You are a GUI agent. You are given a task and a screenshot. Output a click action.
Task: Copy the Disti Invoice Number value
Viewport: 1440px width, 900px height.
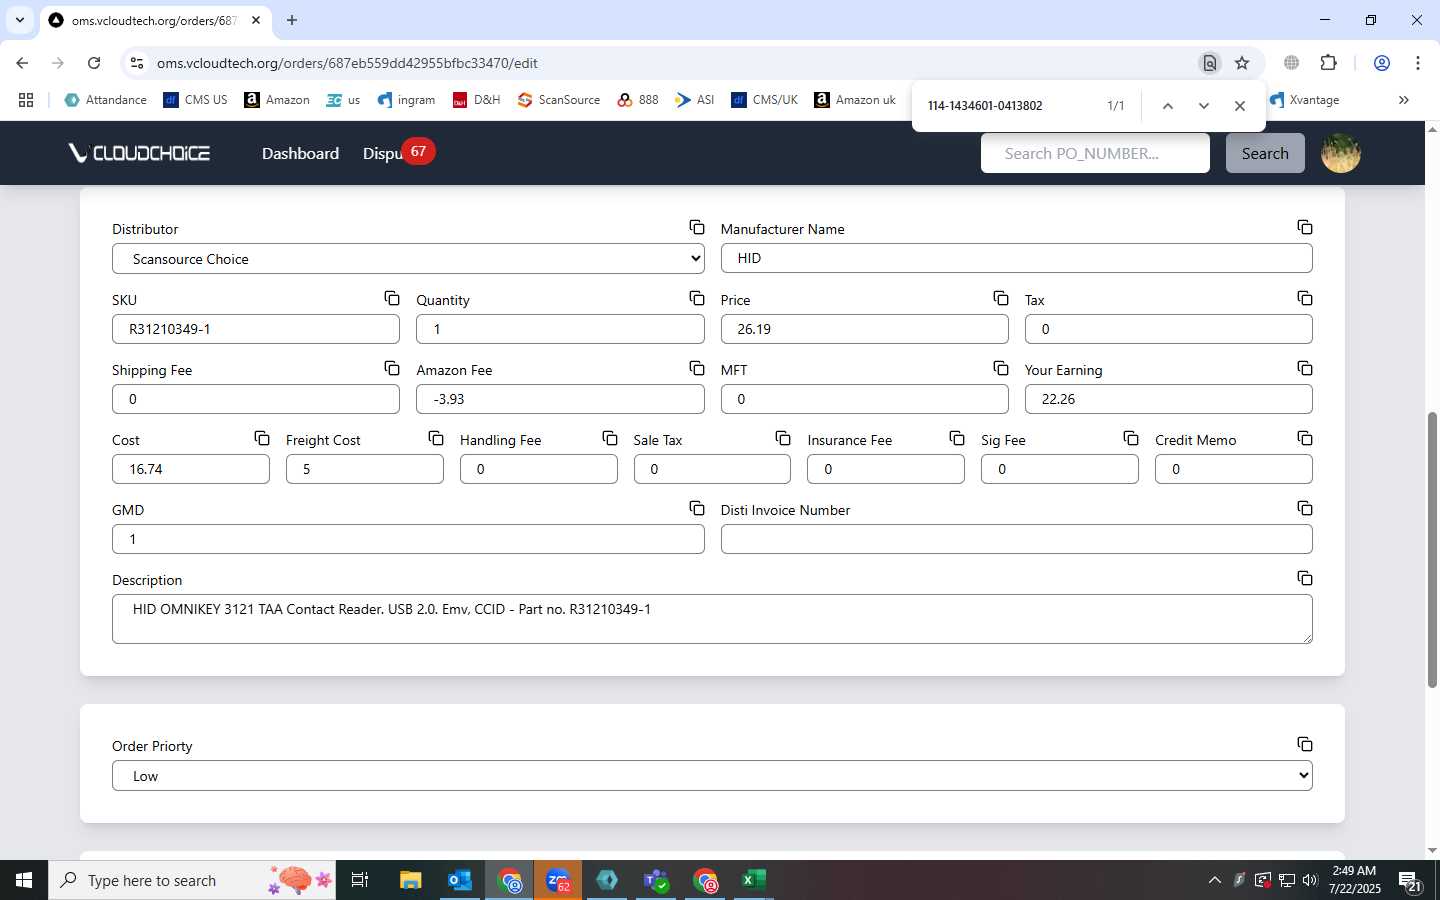coord(1305,508)
